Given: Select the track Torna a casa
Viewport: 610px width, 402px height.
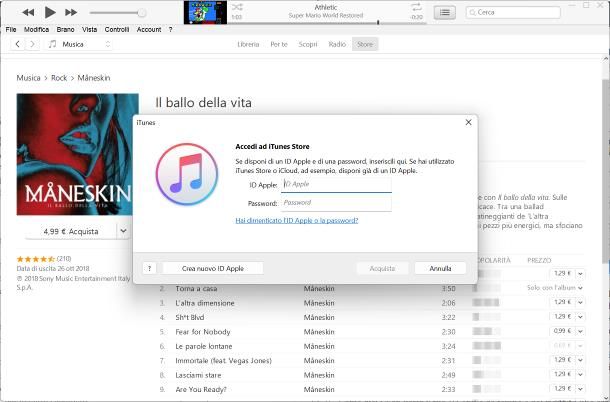Looking at the screenshot, I should tap(196, 289).
